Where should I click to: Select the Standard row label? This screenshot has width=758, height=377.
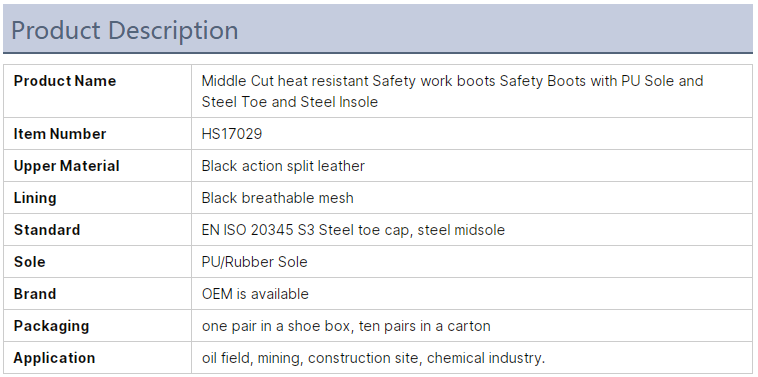(x=47, y=230)
